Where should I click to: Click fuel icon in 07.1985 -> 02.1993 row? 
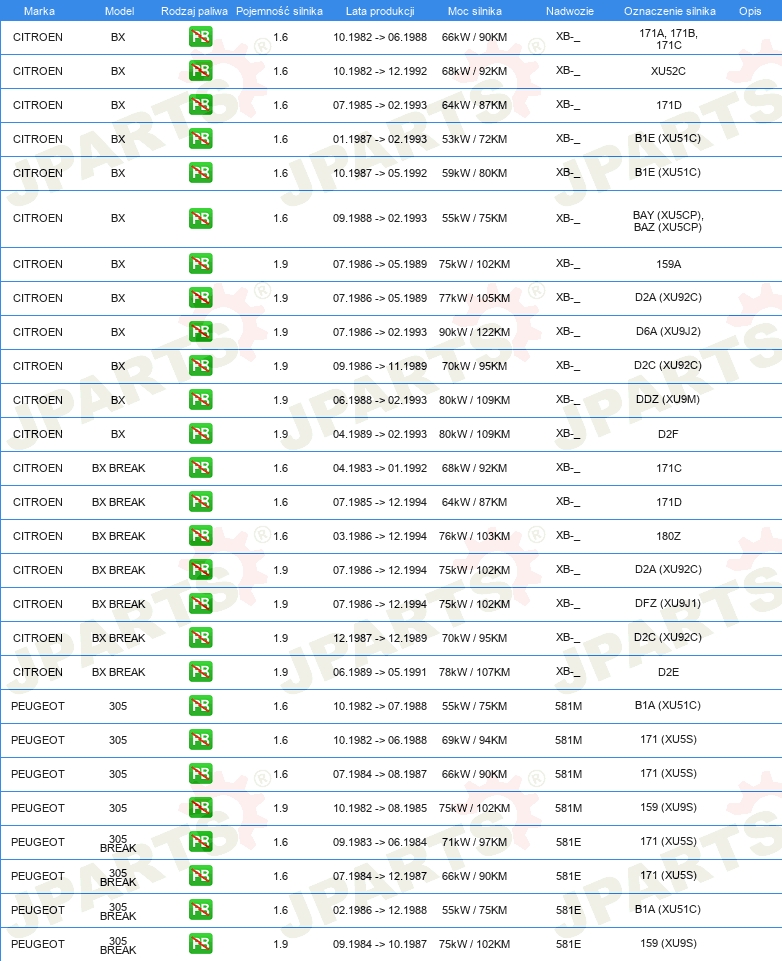click(200, 105)
